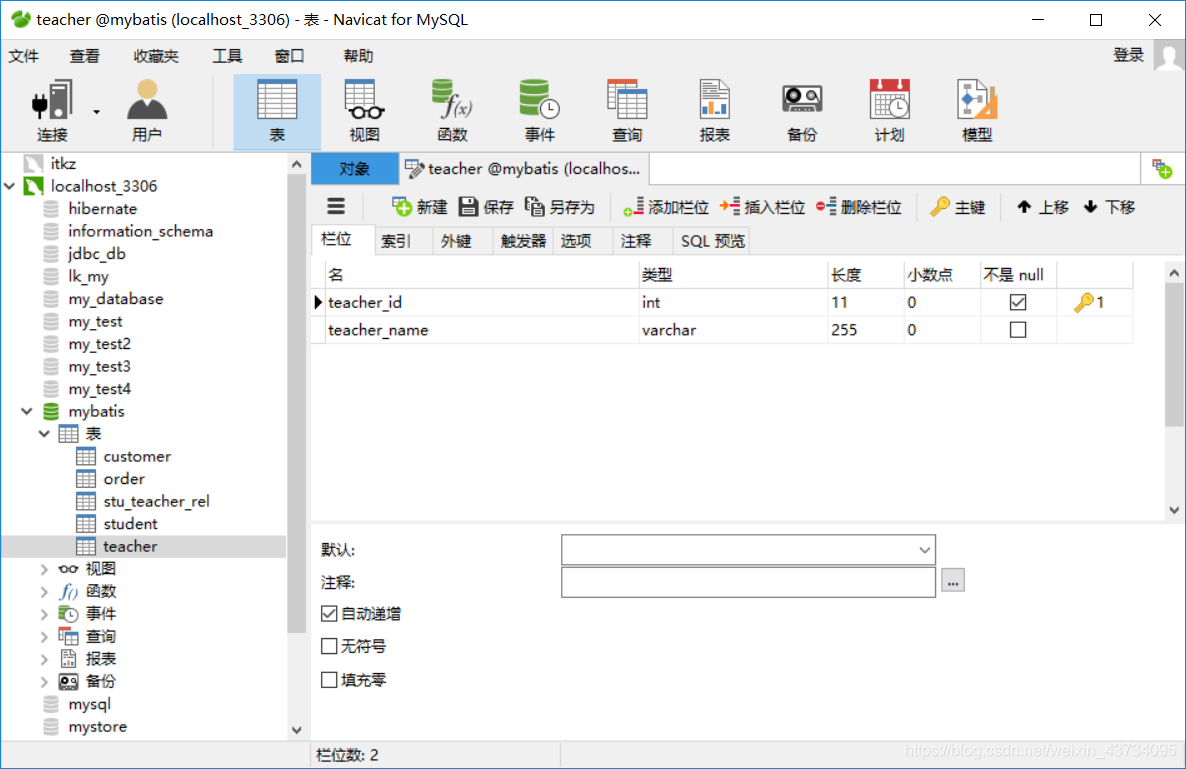Screen dimensions: 1186x769
Task: Open the 查询 (Query) toolbar icon
Action: tap(627, 108)
